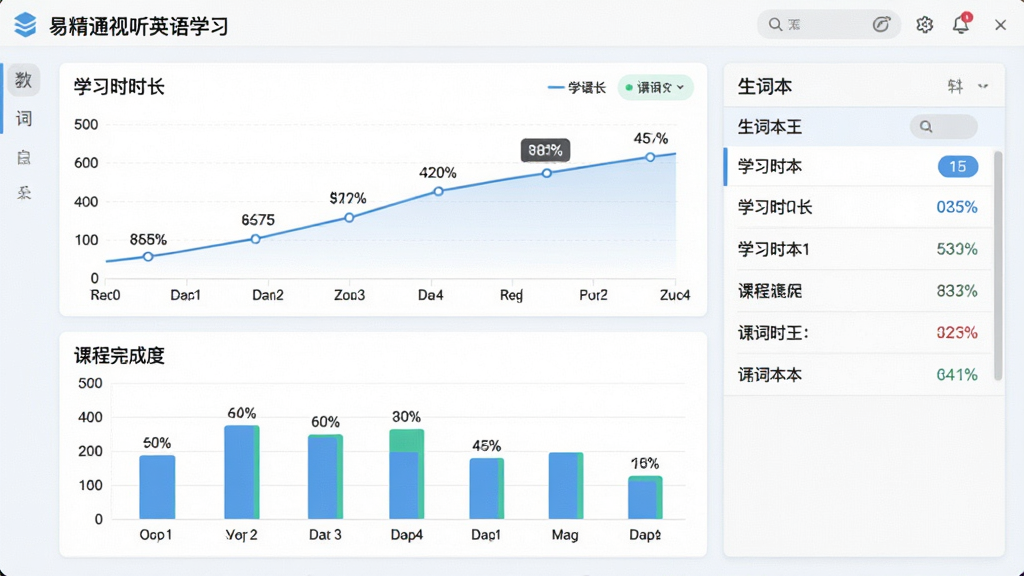
Task: Focus the search field in the 生词本王 row
Action: (944, 127)
